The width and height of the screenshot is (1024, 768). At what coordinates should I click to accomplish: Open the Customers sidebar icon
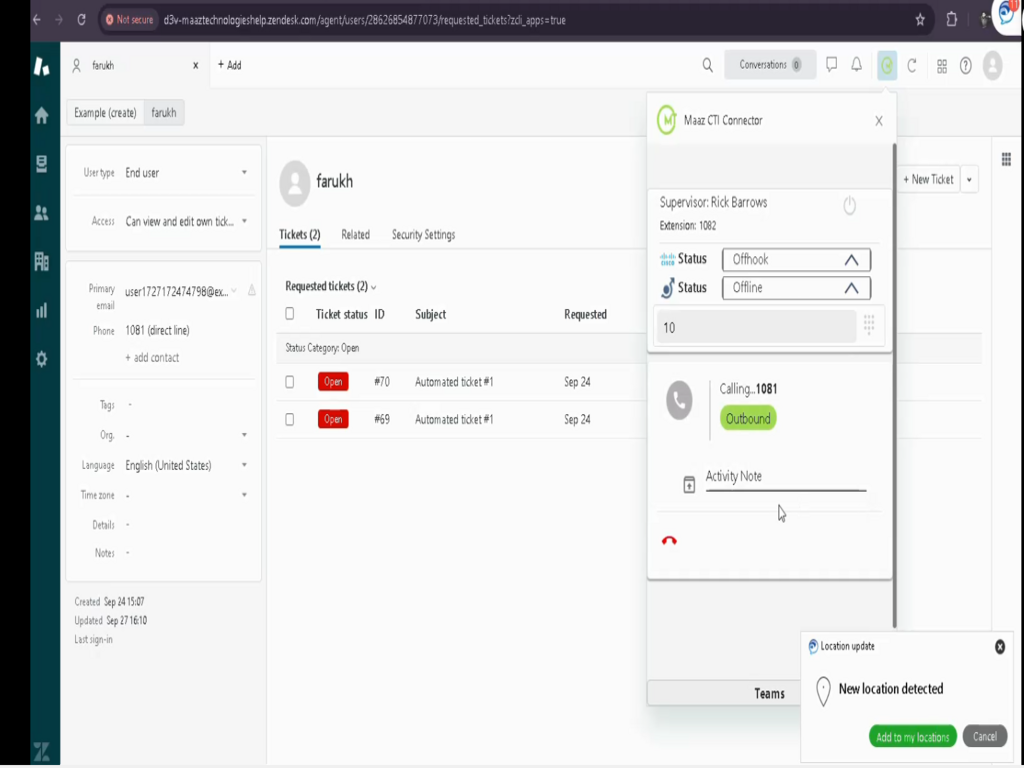point(41,212)
